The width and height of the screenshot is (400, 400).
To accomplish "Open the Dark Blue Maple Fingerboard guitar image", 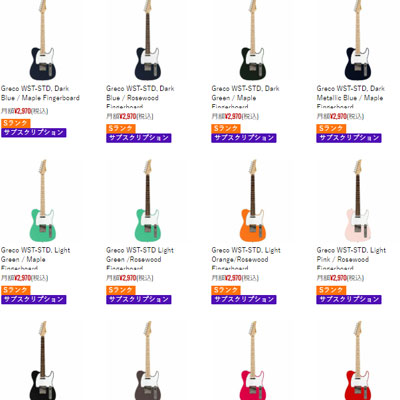I will pyautogui.click(x=42, y=40).
